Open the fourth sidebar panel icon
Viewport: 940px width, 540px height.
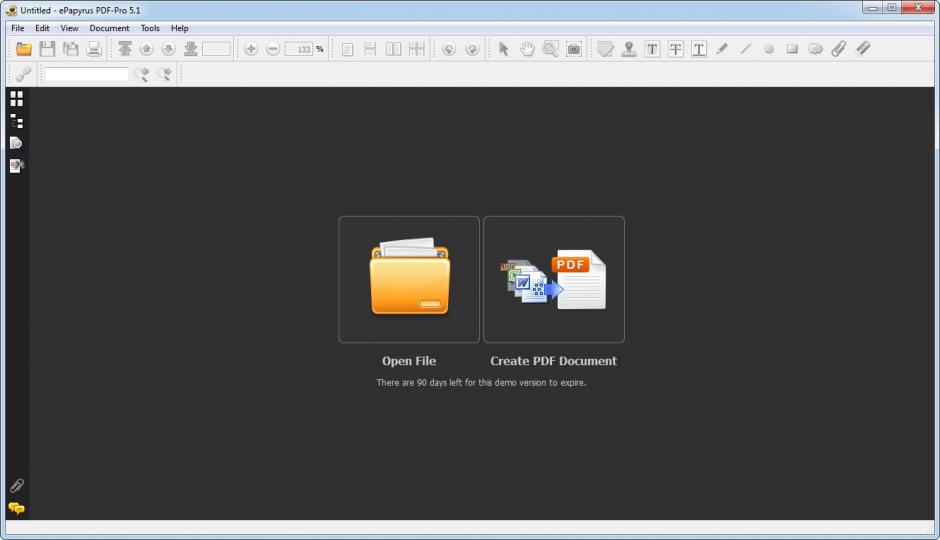[x=17, y=166]
